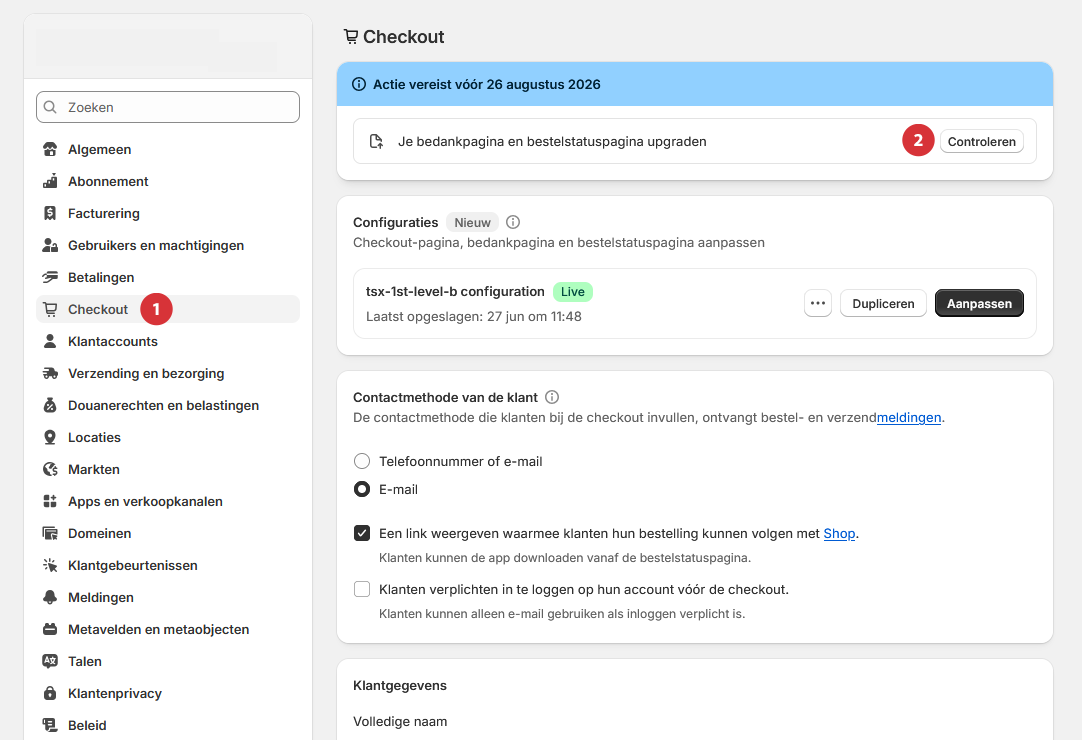Click the Zoeken search field
The image size is (1082, 740).
click(167, 107)
